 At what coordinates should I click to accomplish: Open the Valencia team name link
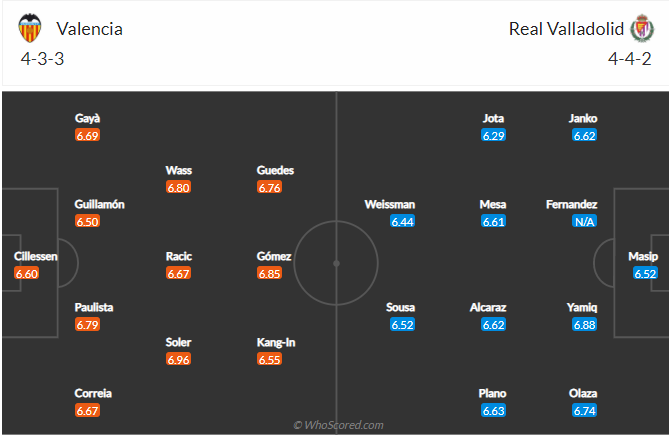point(90,29)
